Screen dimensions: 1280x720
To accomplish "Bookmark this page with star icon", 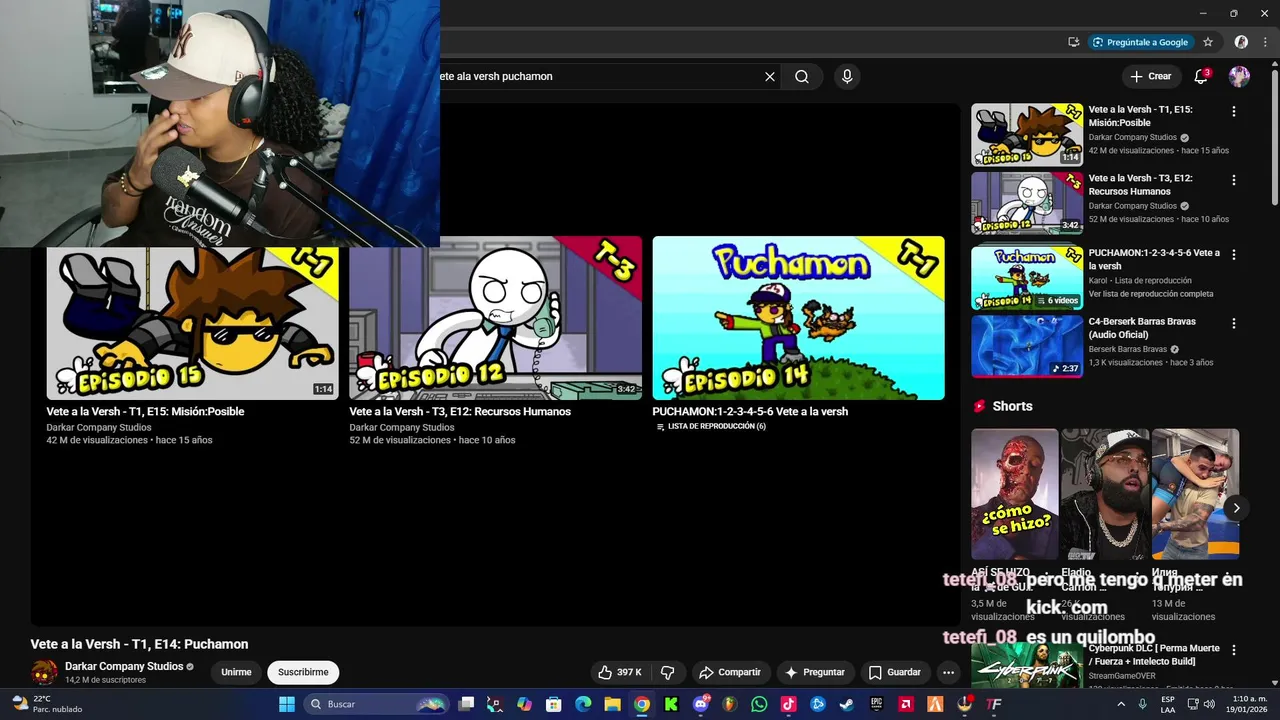I will [1208, 42].
